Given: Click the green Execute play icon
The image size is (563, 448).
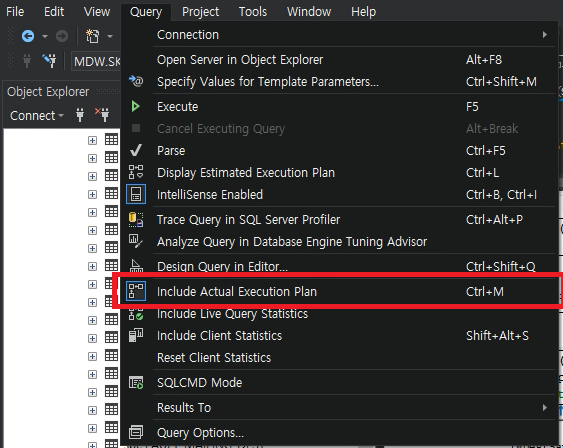Looking at the screenshot, I should point(135,106).
